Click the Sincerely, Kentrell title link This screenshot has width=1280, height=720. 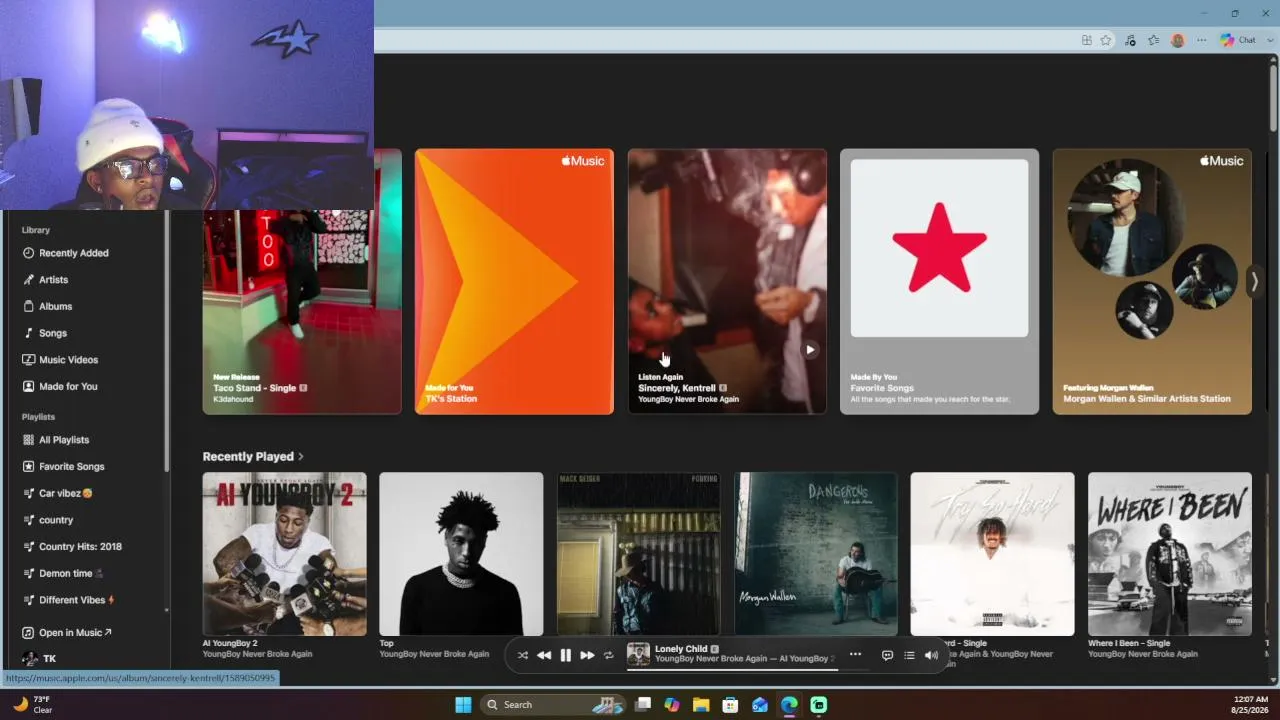677,388
